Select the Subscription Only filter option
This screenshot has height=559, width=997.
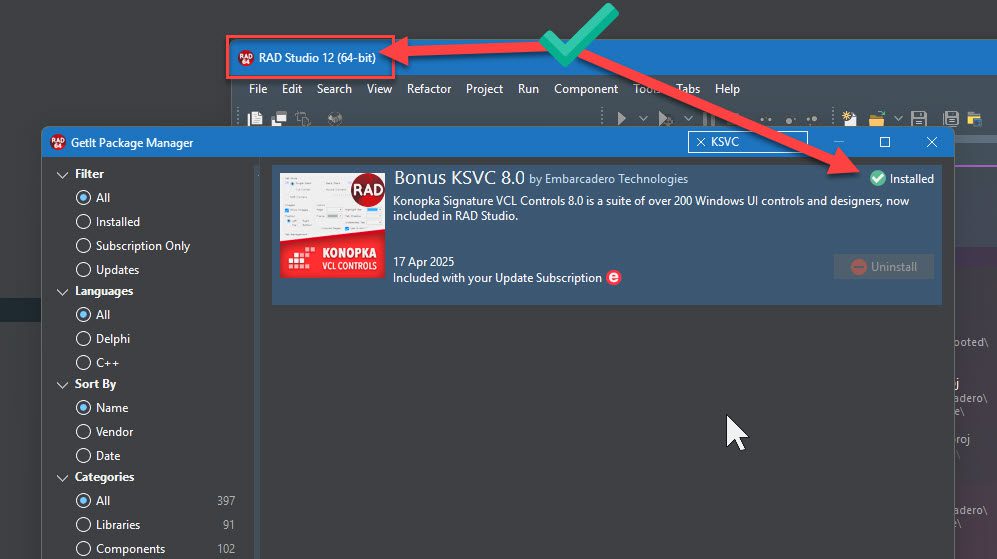point(83,245)
